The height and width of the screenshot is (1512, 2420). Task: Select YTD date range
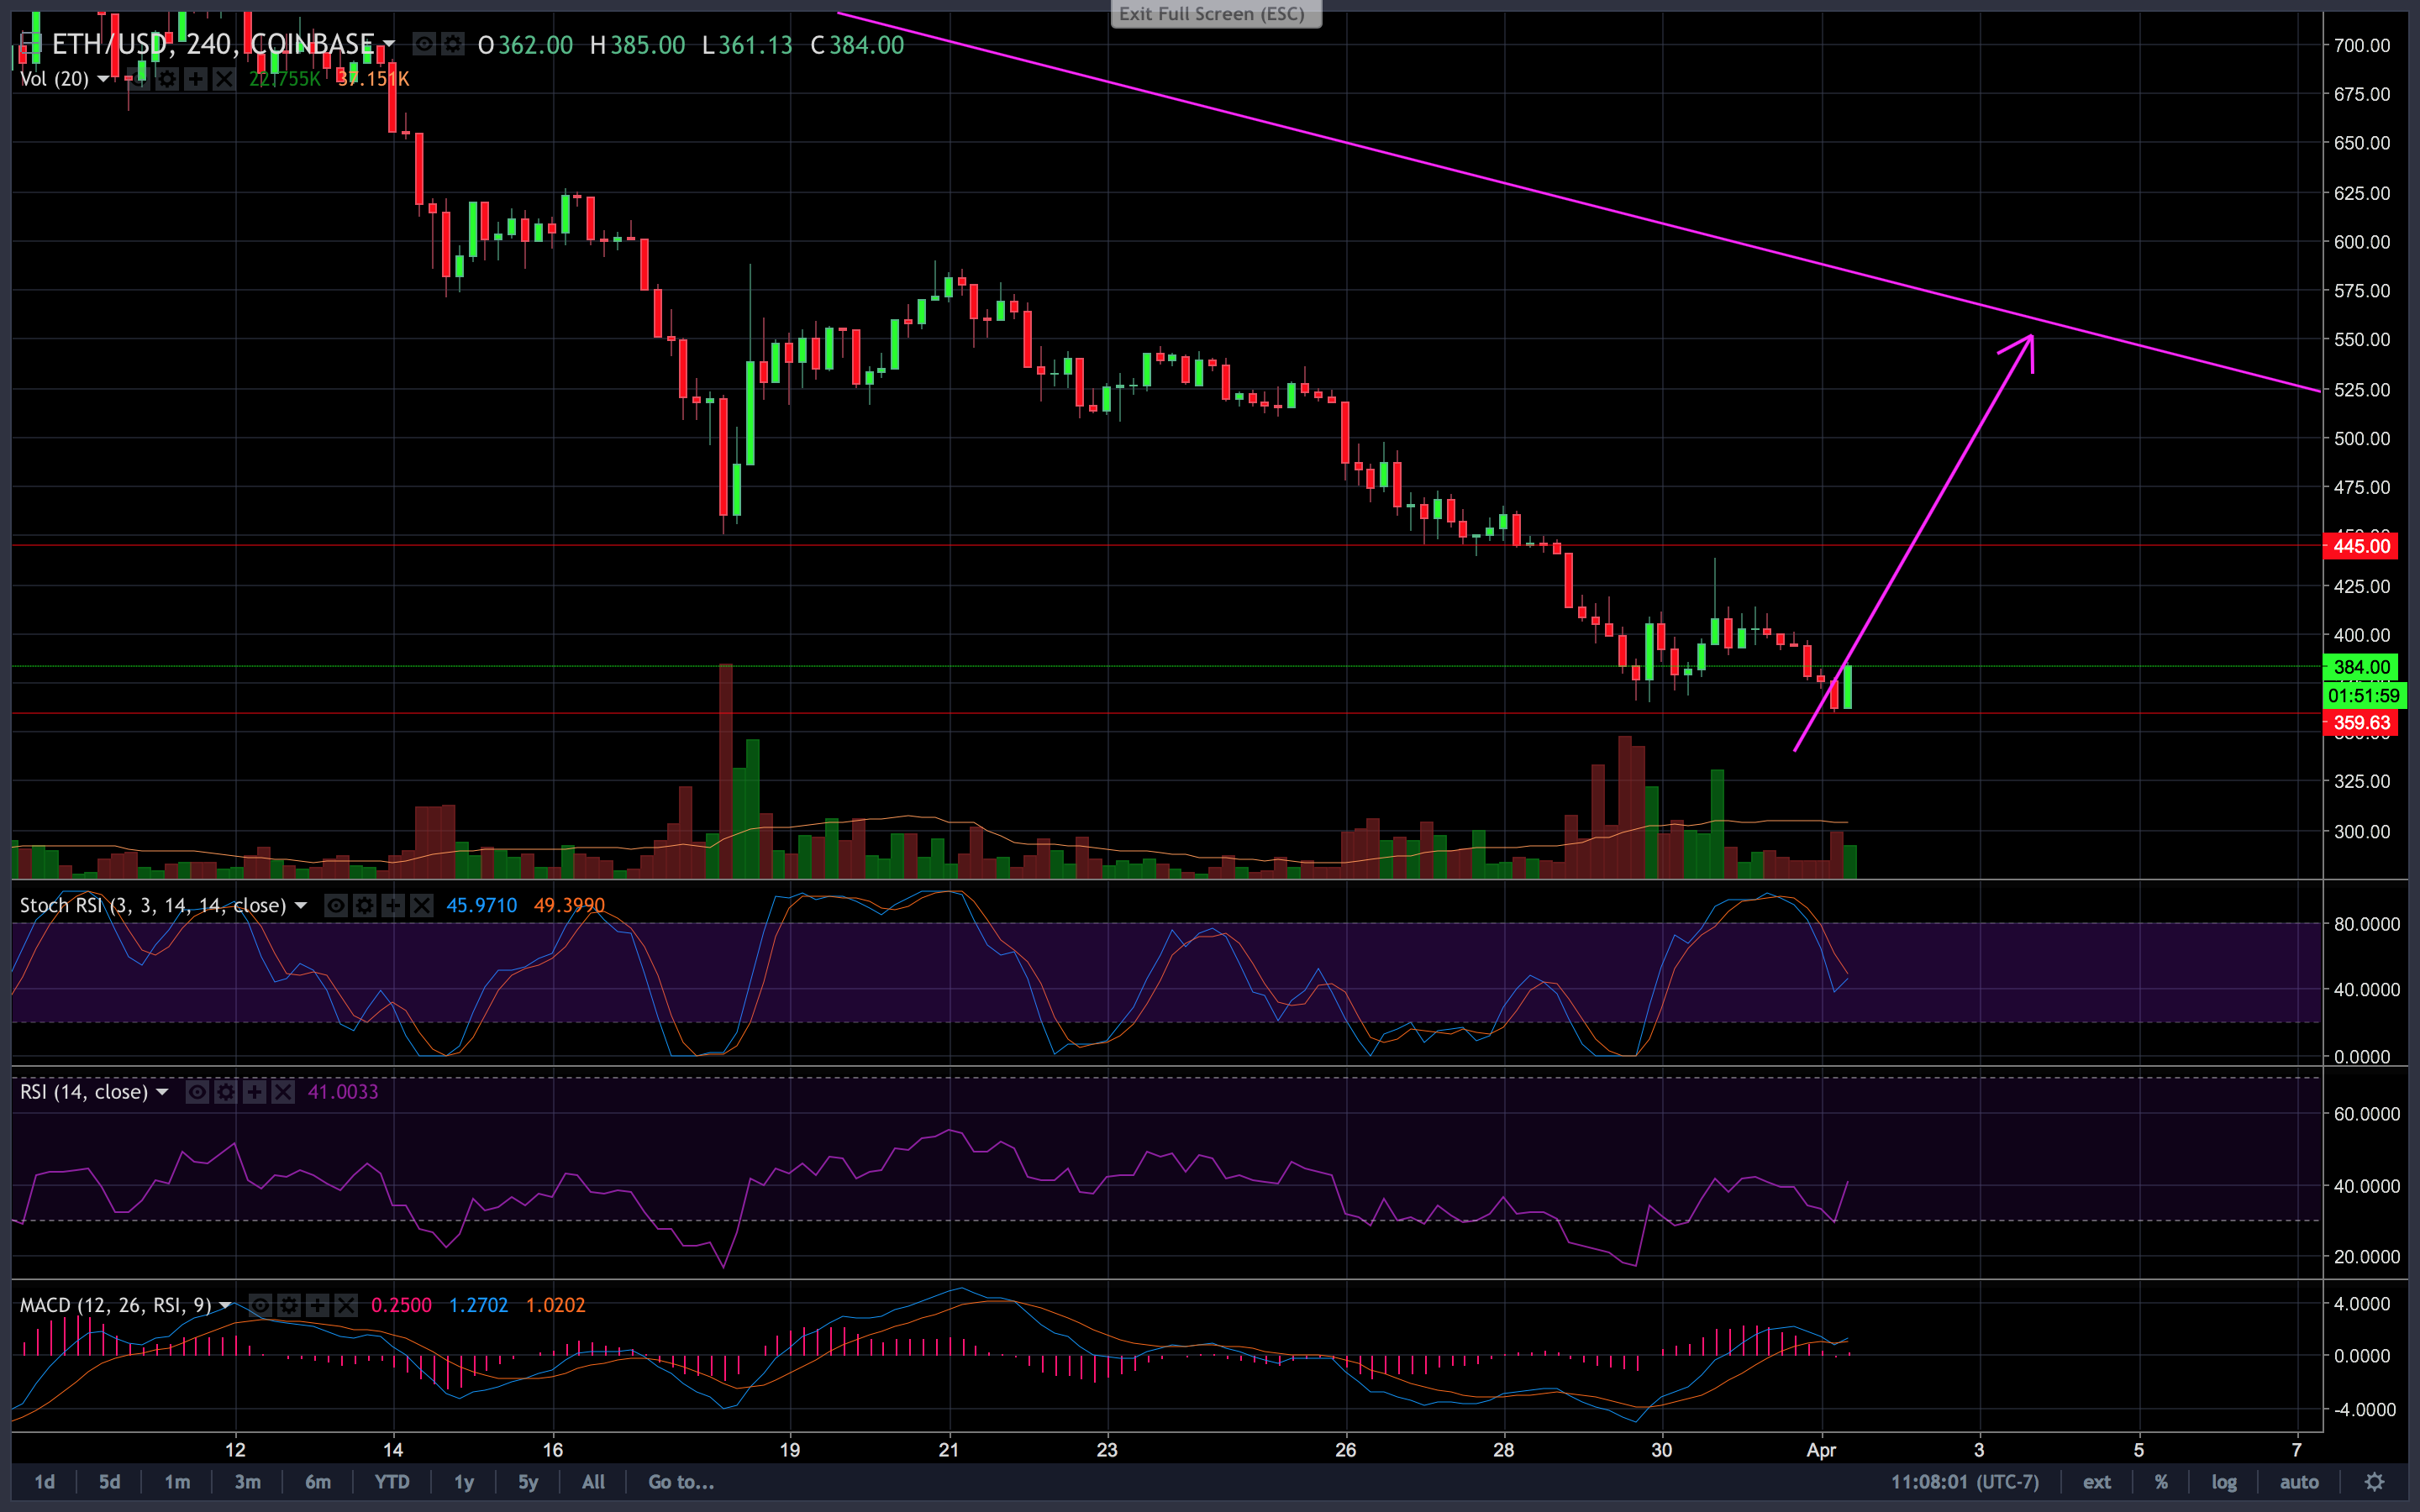tap(391, 1482)
